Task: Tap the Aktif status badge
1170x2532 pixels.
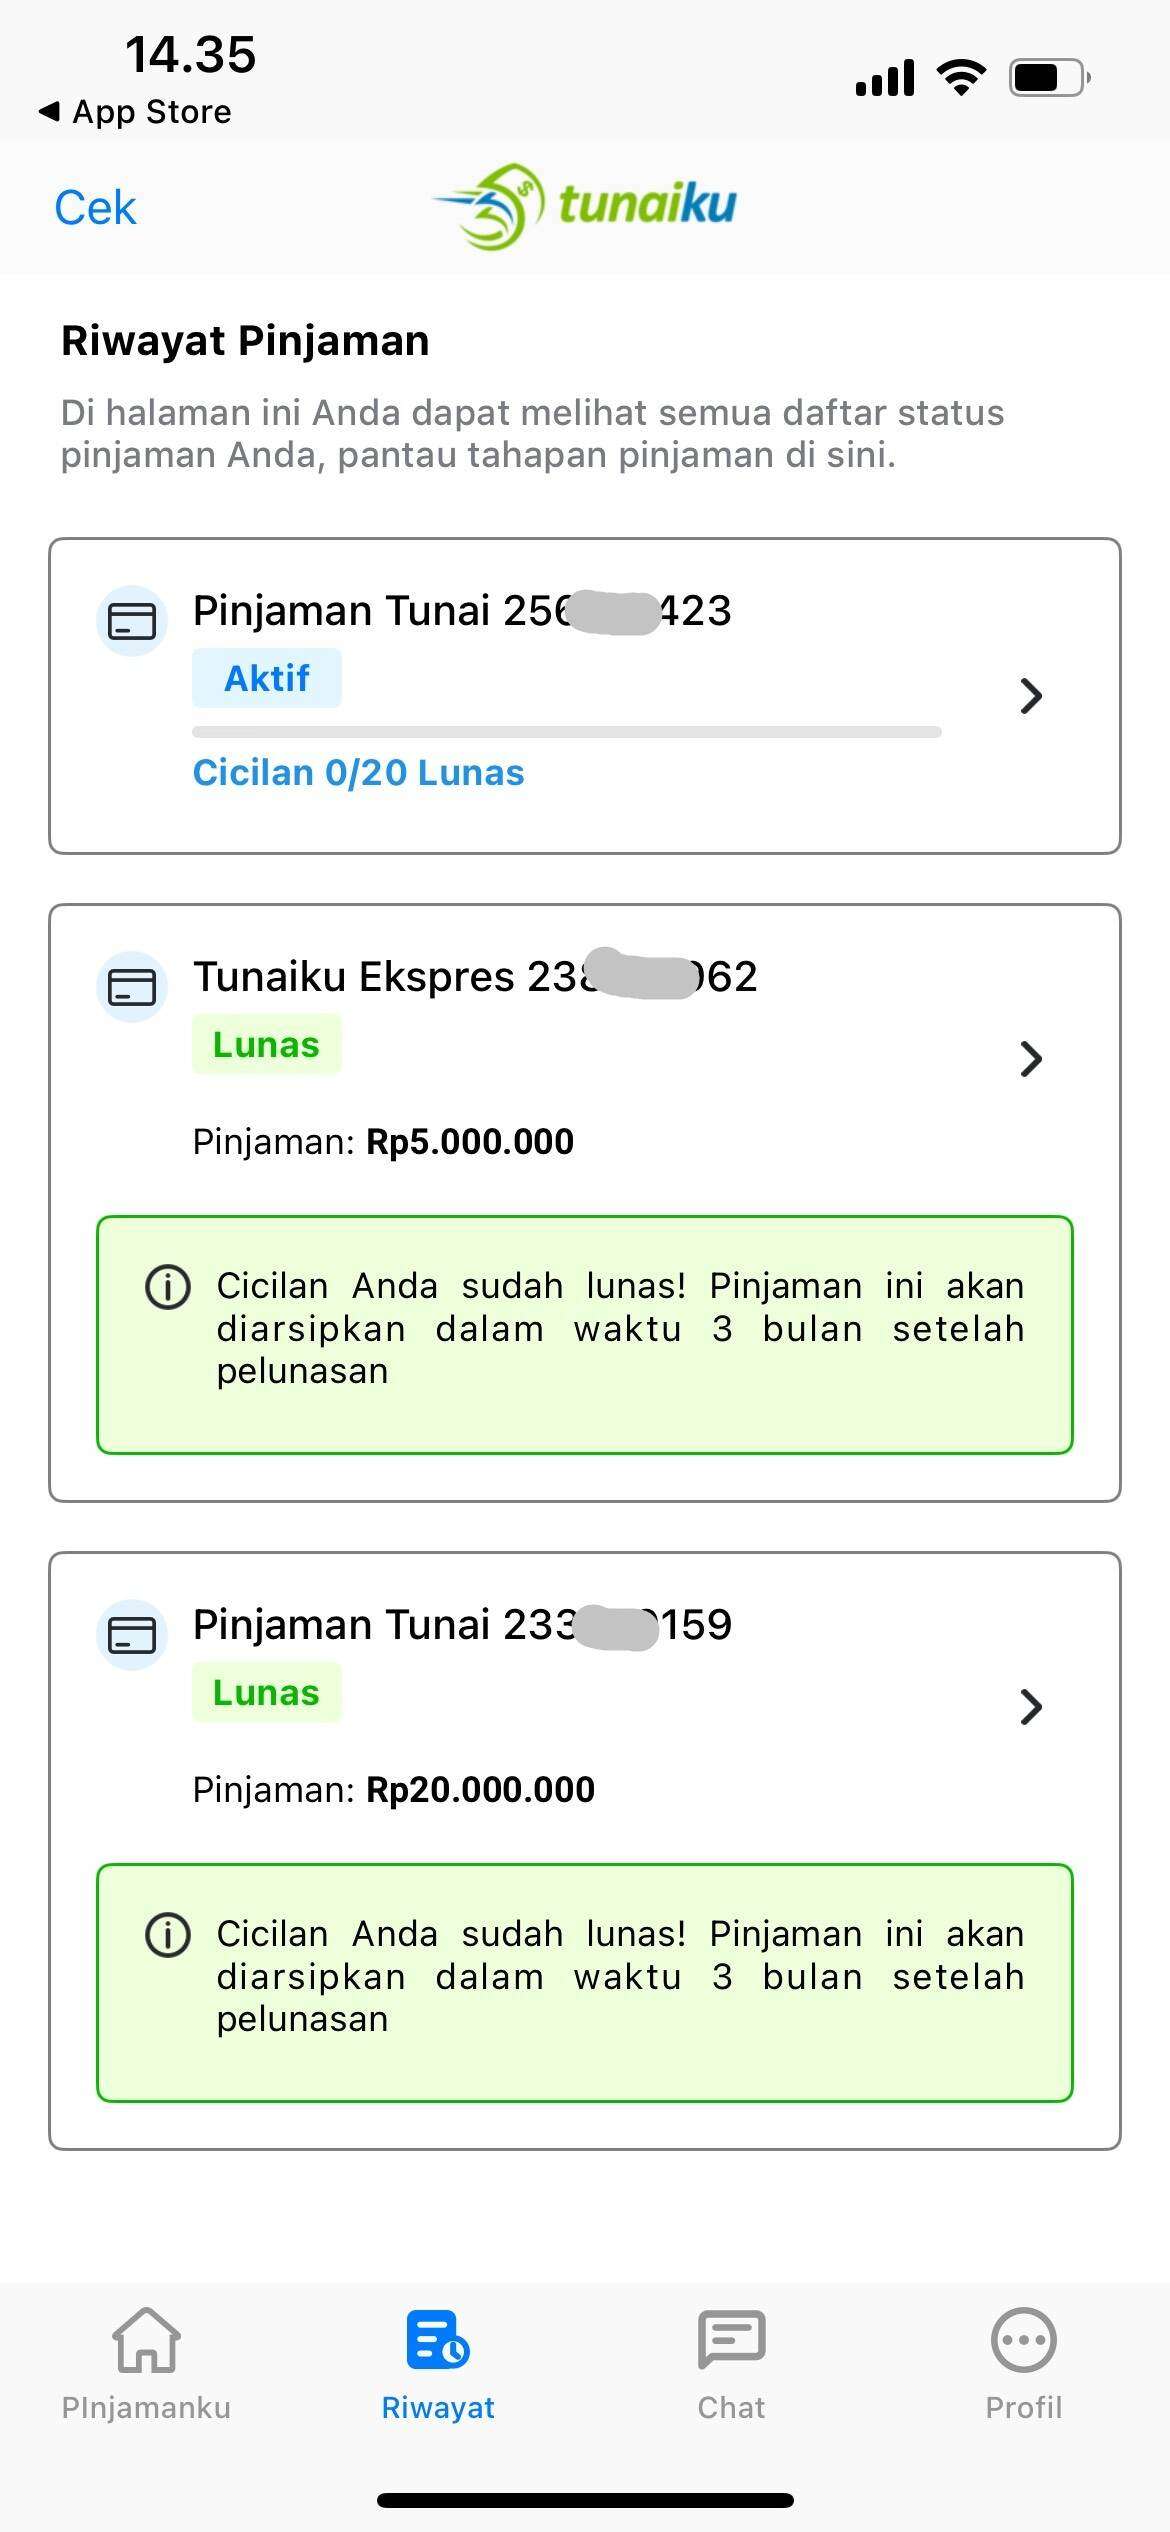Action: 267,678
